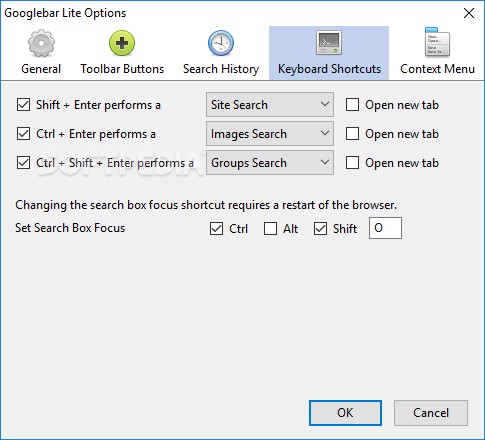Screen dimensions: 485x440
Task: Enable Open new tab for Groups Search
Action: tap(352, 163)
